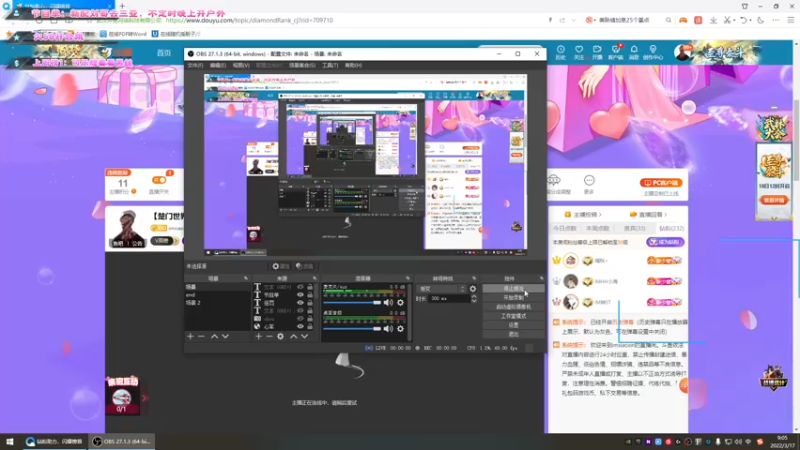800x450 pixels.
Task: Adjust 麦克风/Aux volume slider
Action: (x=352, y=303)
